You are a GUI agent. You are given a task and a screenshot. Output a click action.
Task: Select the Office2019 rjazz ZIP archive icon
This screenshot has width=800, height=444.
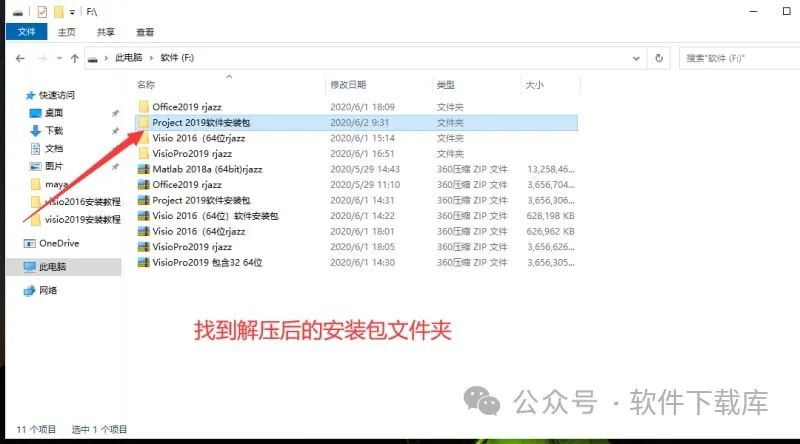pyautogui.click(x=144, y=184)
